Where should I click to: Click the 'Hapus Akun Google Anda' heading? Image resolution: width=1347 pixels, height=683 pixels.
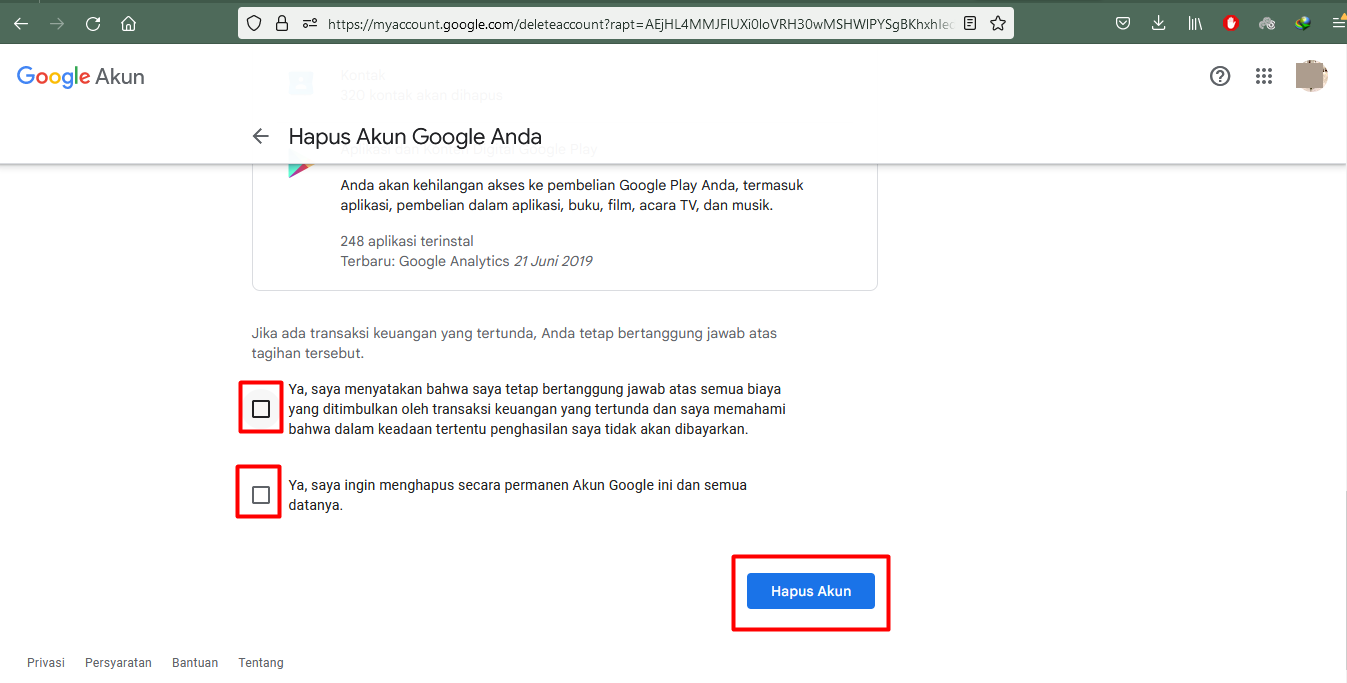point(415,136)
